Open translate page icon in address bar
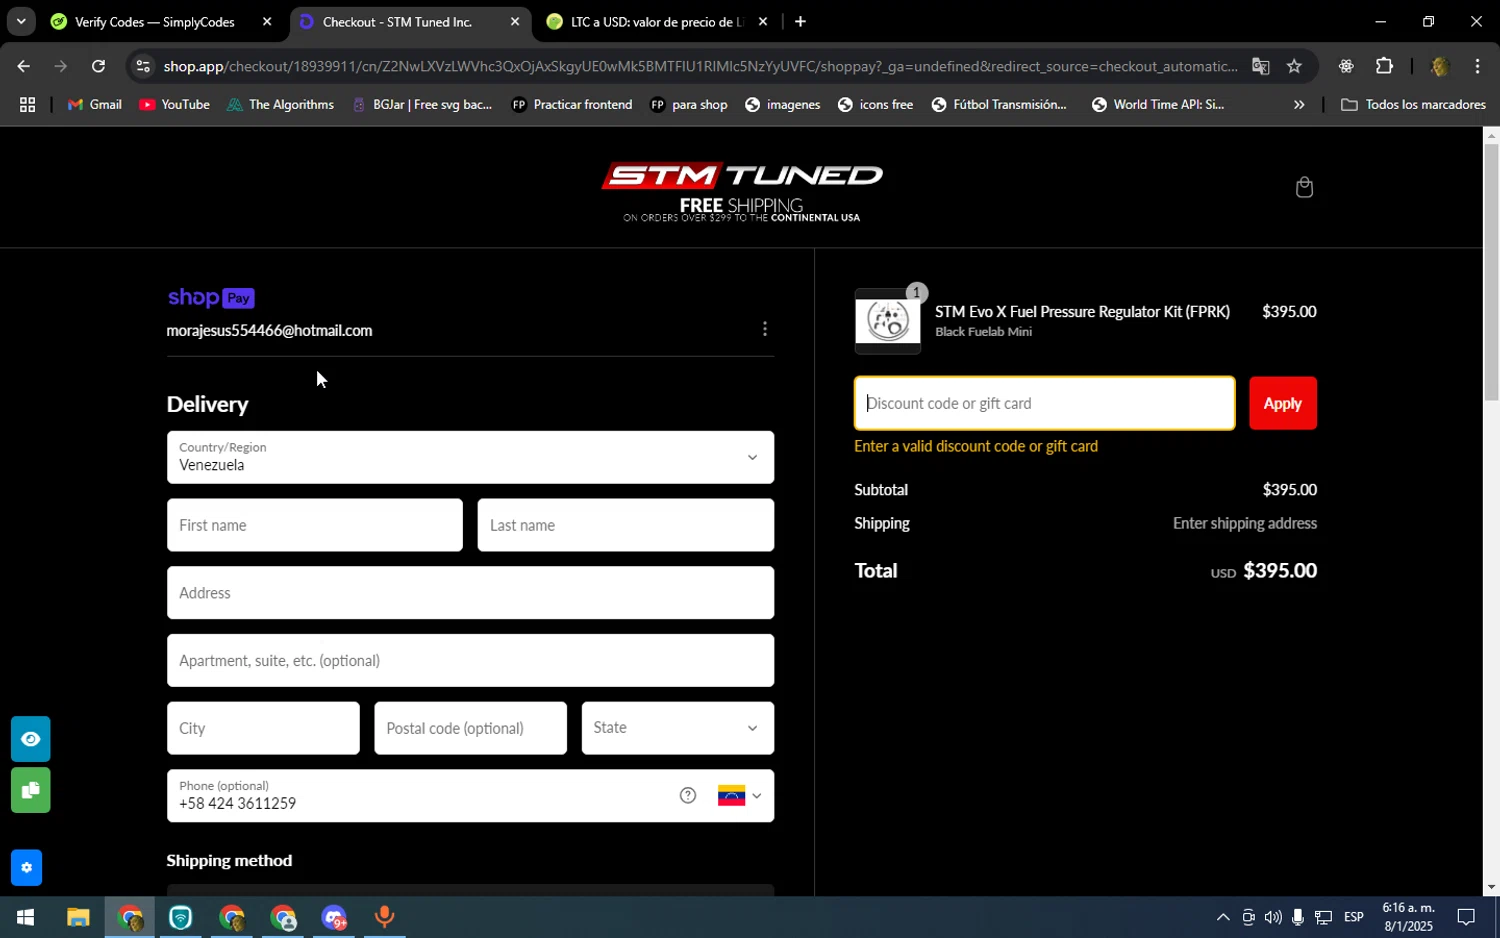The height and width of the screenshot is (938, 1500). point(1260,66)
